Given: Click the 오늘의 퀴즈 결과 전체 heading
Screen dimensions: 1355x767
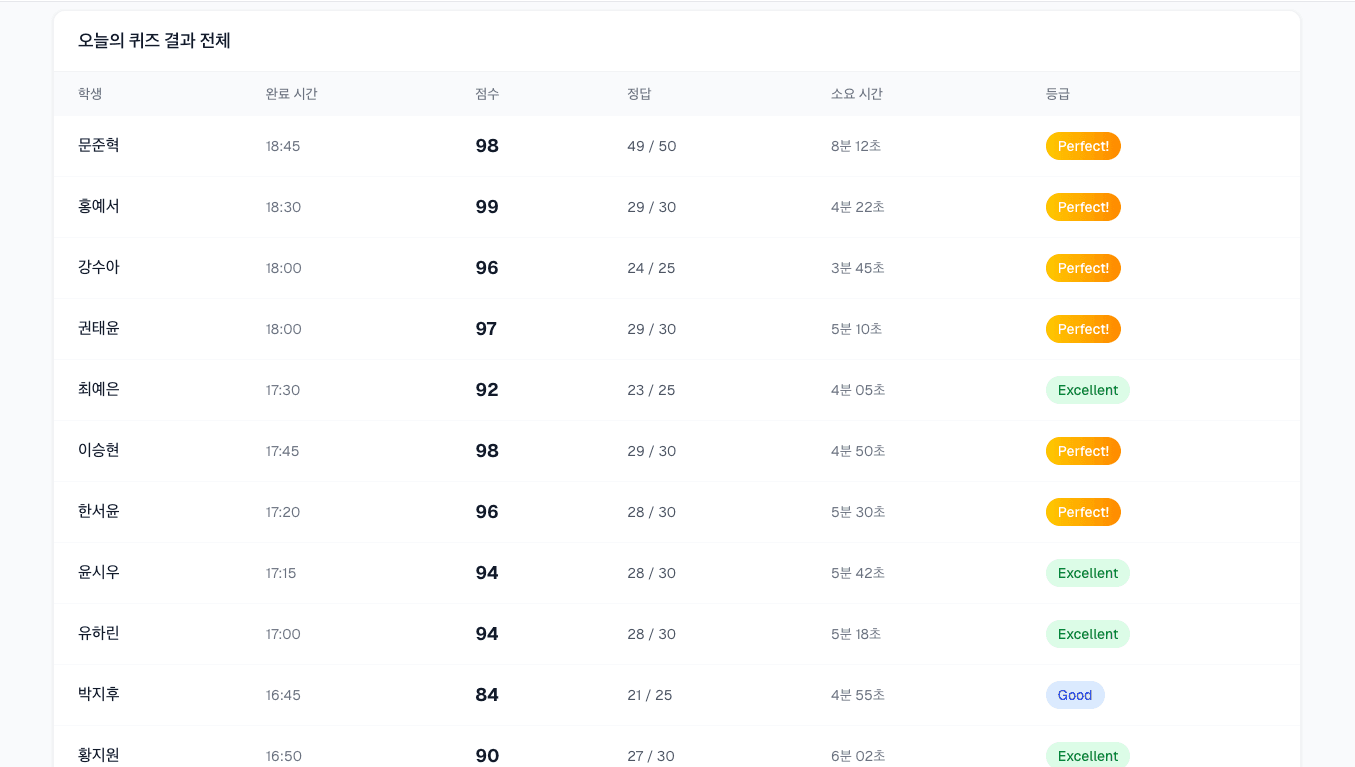Looking at the screenshot, I should click(x=154, y=41).
